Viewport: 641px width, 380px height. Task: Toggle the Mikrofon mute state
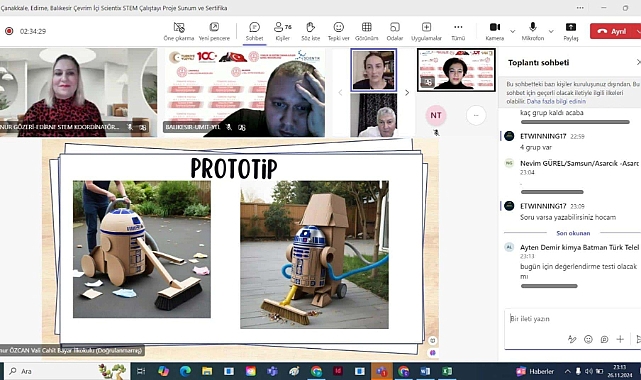coord(533,31)
